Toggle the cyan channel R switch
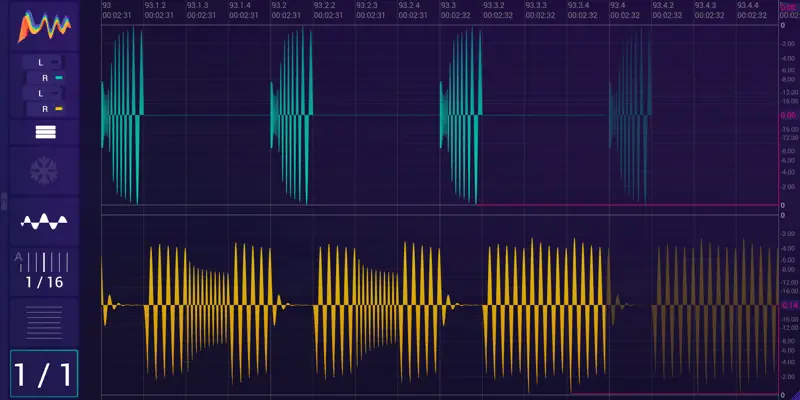This screenshot has width=800, height=400. (x=43, y=77)
